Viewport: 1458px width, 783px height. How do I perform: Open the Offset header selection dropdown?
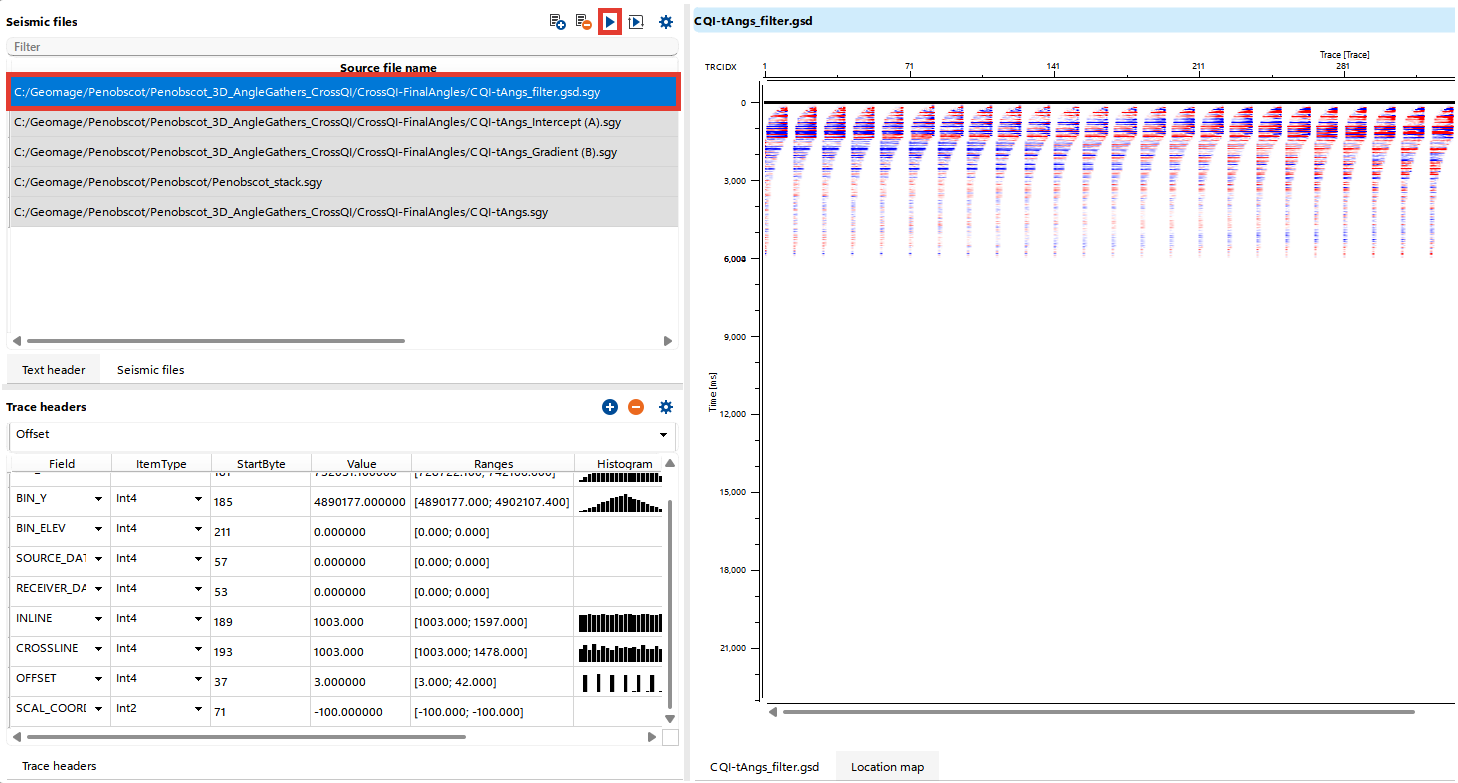pos(662,434)
